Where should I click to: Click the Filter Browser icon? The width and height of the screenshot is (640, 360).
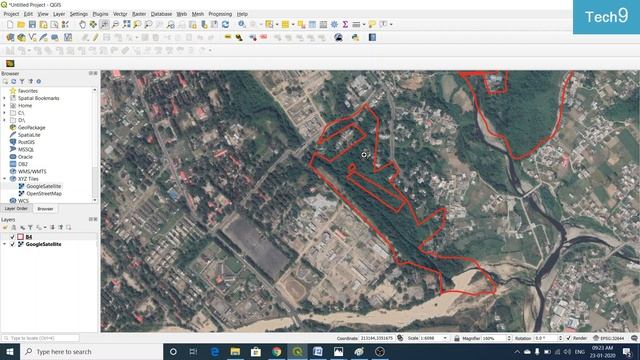(22, 82)
